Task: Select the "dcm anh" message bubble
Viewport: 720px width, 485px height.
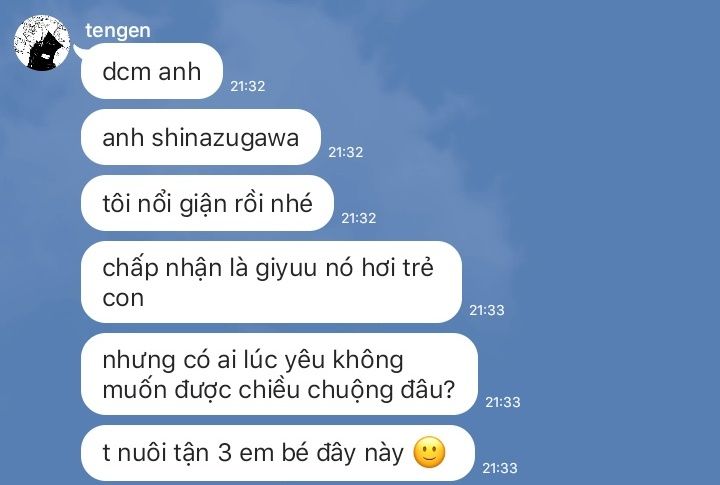Action: 152,71
